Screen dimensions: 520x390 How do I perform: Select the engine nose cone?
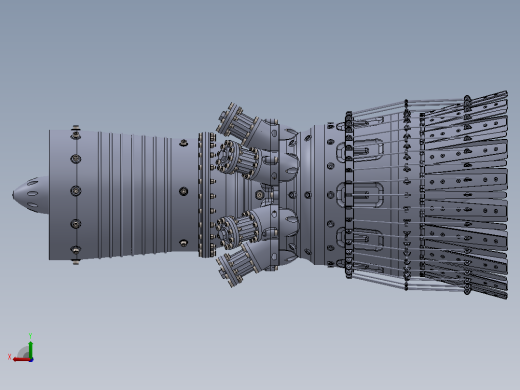click(31, 195)
